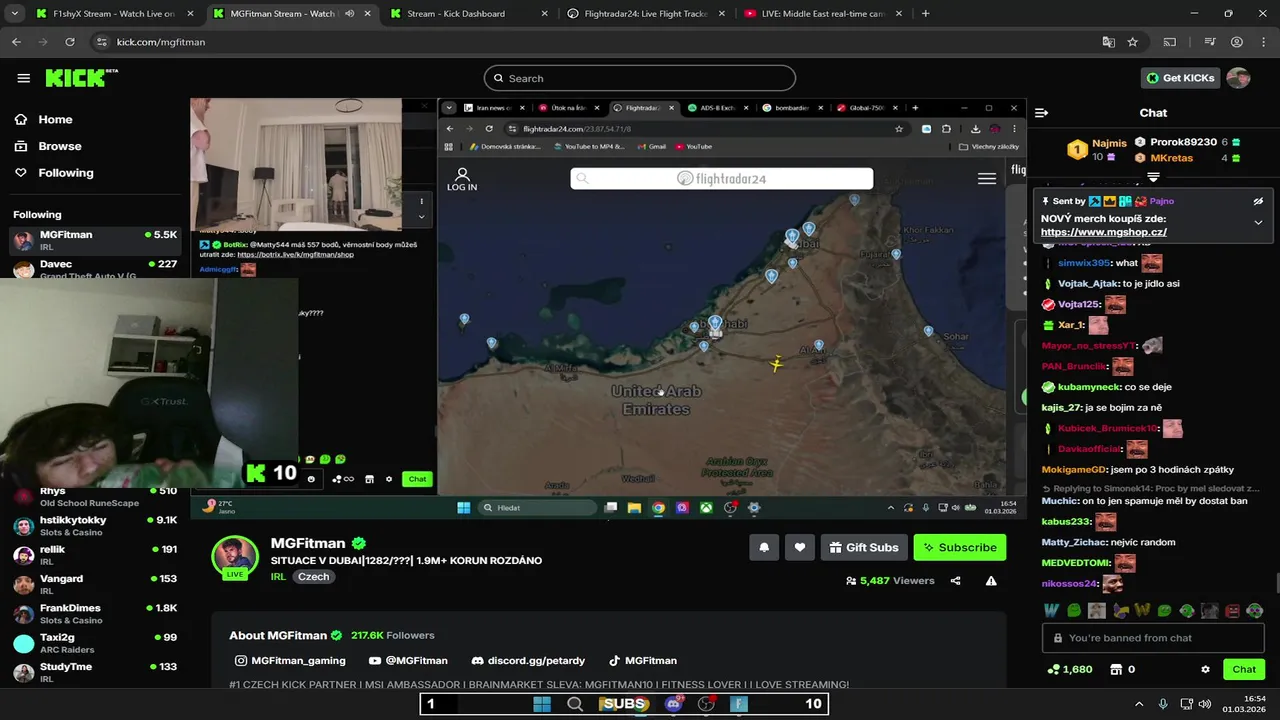Toggle follow with heart button

point(800,547)
